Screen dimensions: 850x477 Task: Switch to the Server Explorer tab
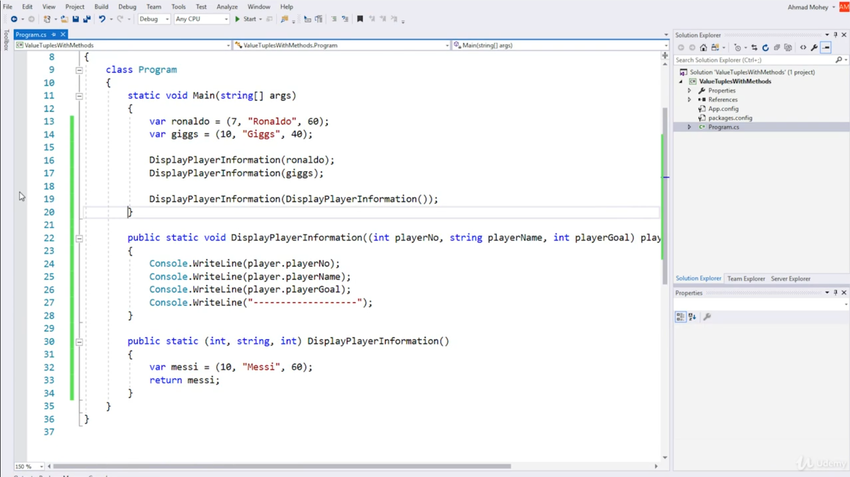[790, 279]
